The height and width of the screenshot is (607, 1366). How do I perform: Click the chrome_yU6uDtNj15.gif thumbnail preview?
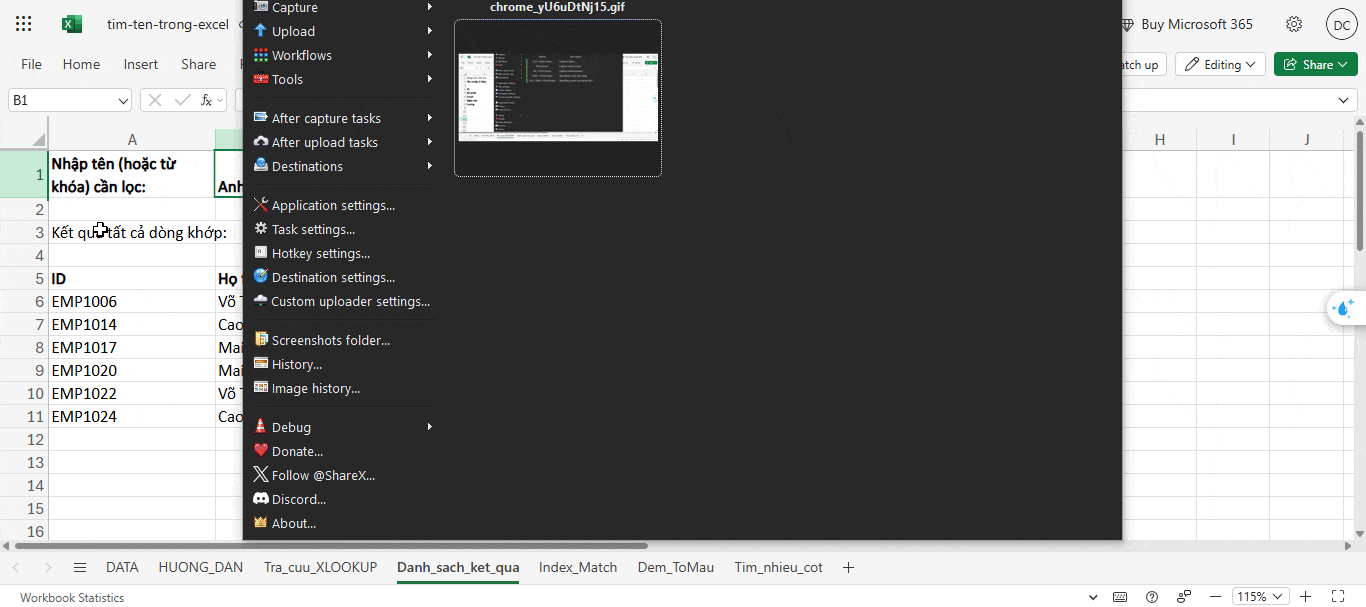click(558, 97)
